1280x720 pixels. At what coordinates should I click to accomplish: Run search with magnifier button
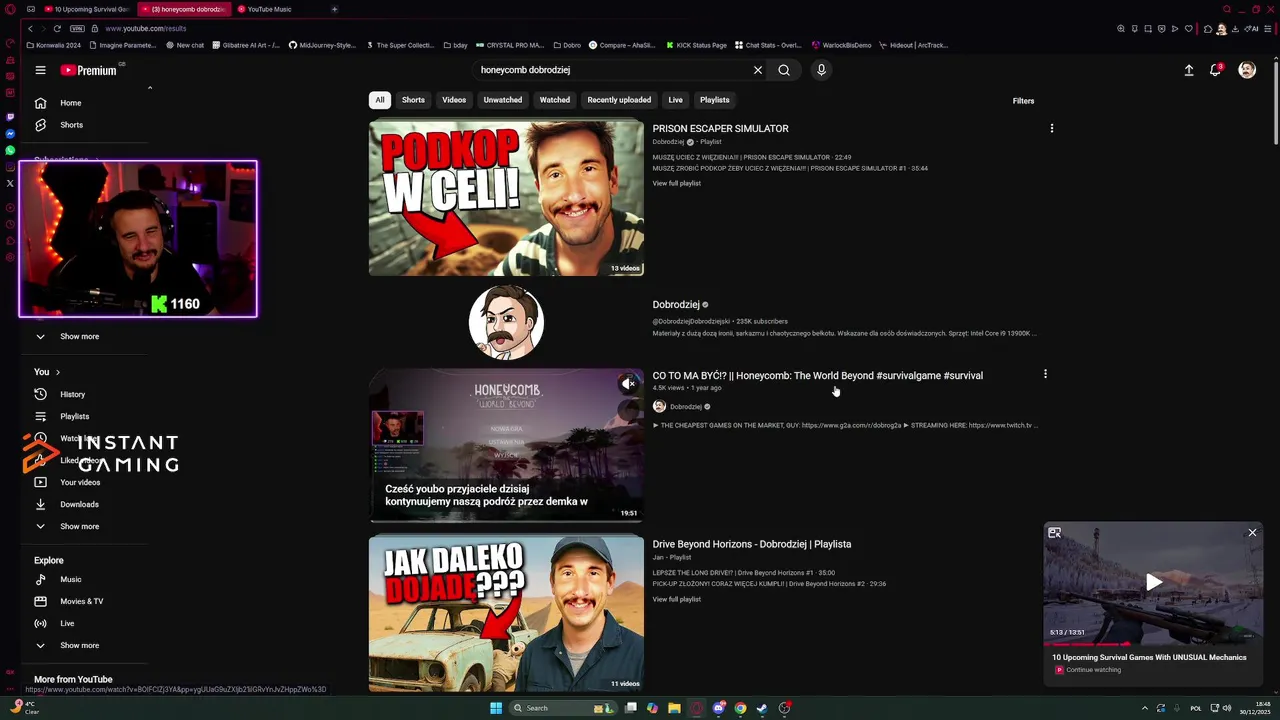(784, 70)
